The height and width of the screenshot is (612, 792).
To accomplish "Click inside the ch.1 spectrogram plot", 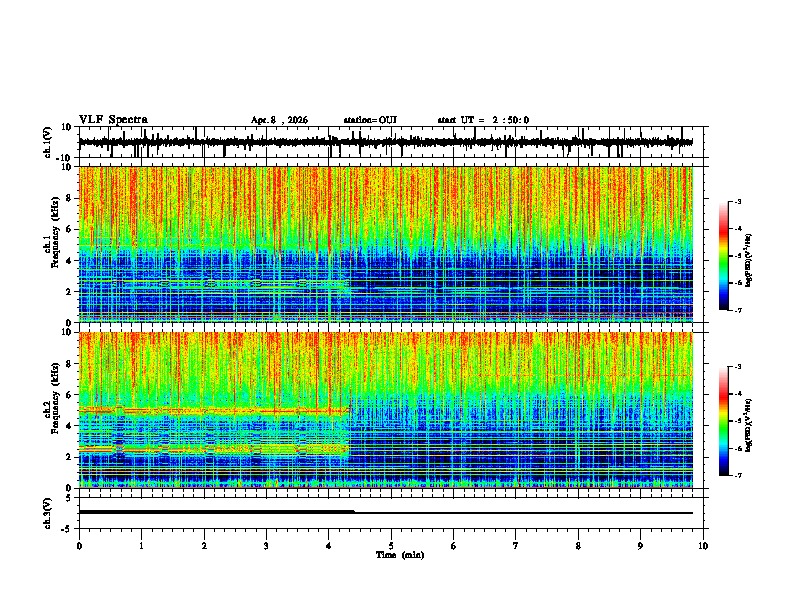I will (x=385, y=244).
